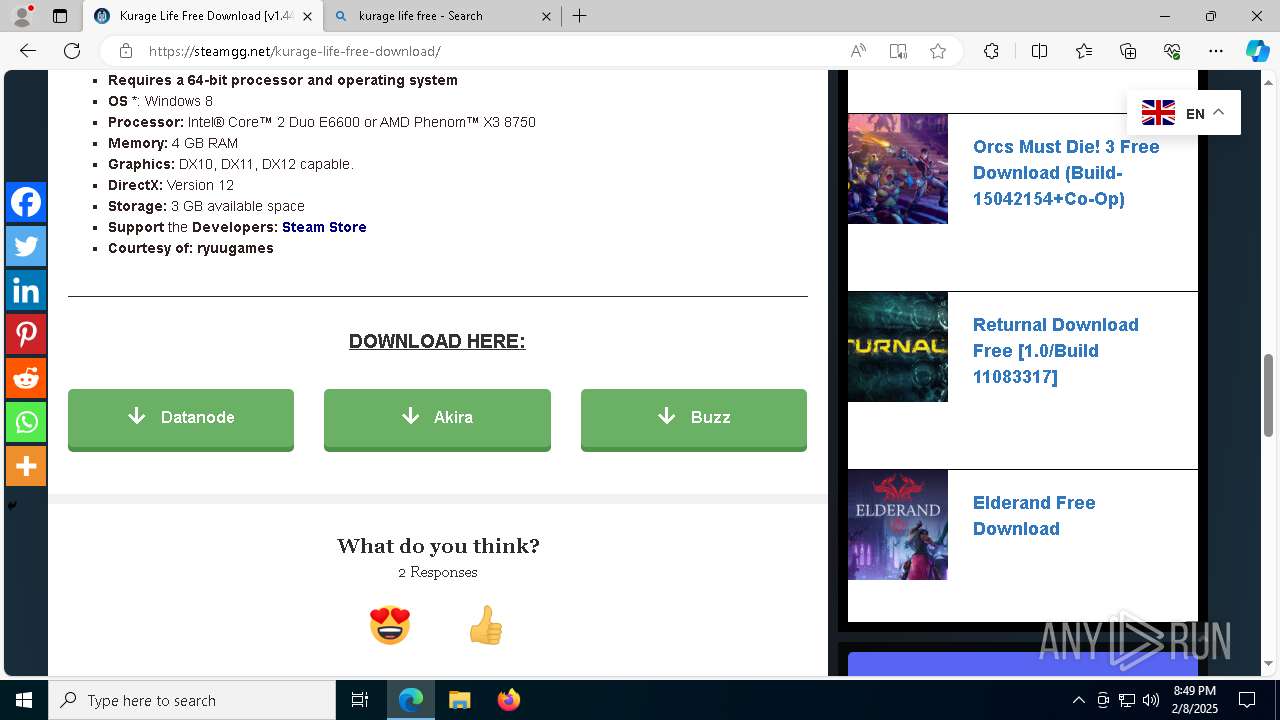The width and height of the screenshot is (1280, 720).
Task: Open network settings tray icon
Action: pyautogui.click(x=1126, y=700)
